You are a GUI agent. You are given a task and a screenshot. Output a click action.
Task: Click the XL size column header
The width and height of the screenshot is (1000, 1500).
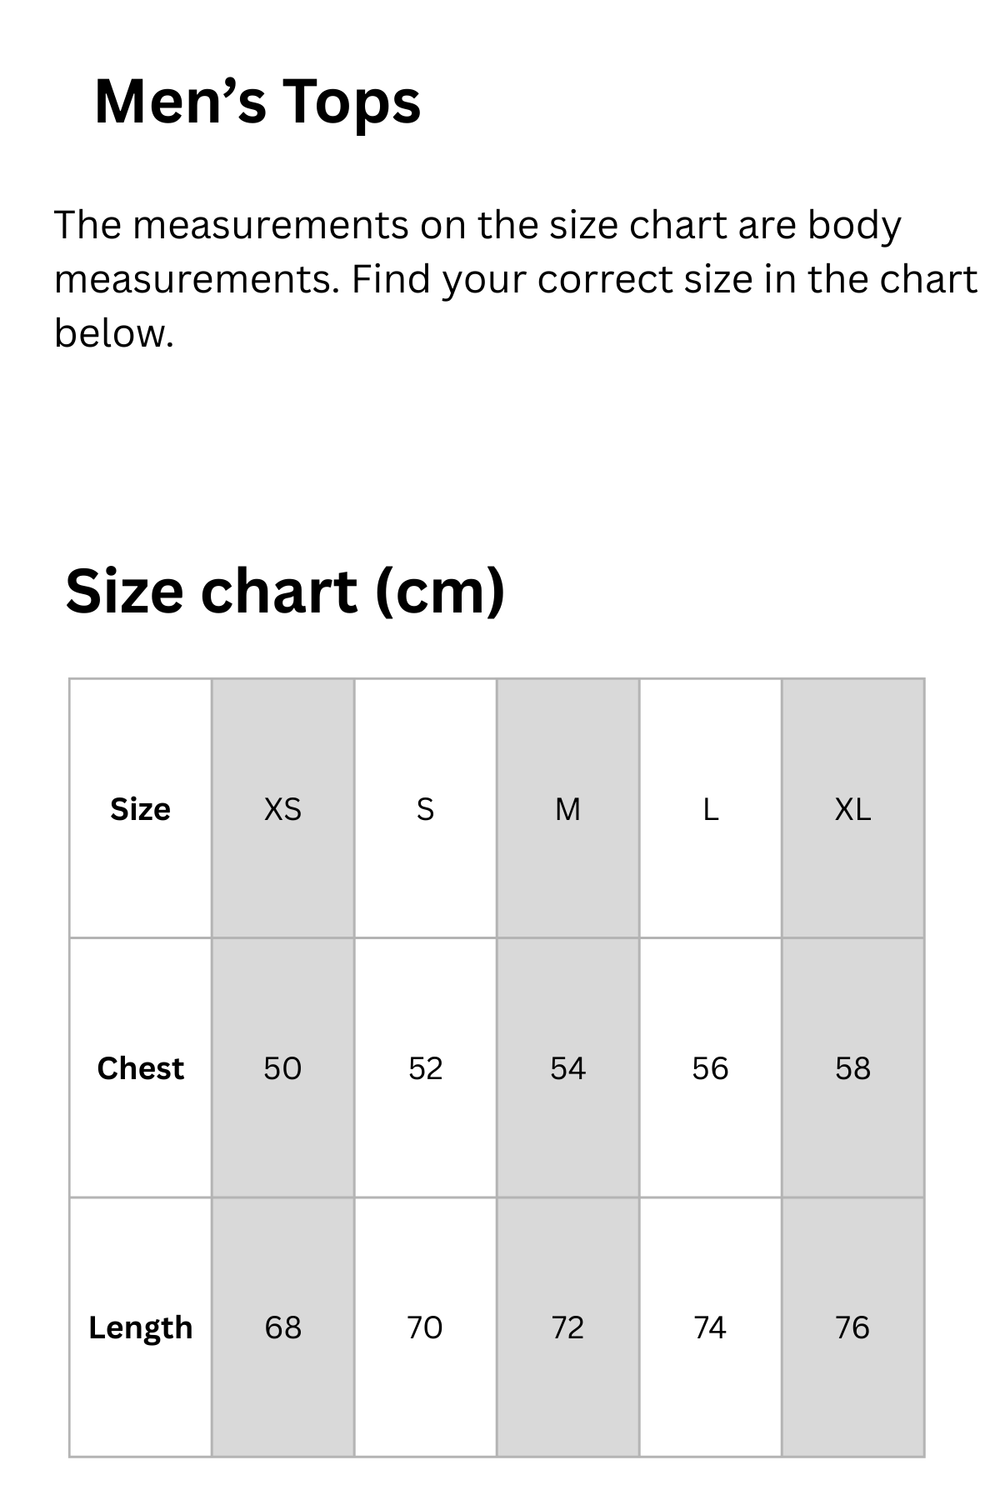point(853,809)
